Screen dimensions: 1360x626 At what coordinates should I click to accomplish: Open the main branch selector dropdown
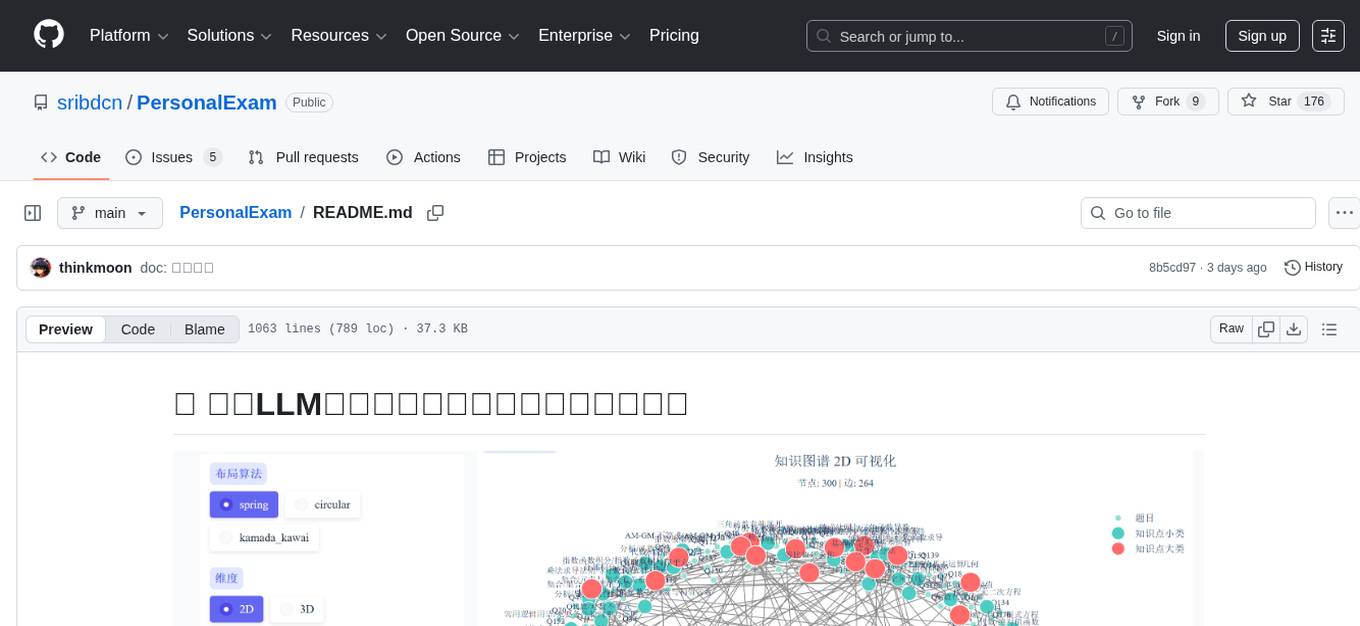pos(110,212)
